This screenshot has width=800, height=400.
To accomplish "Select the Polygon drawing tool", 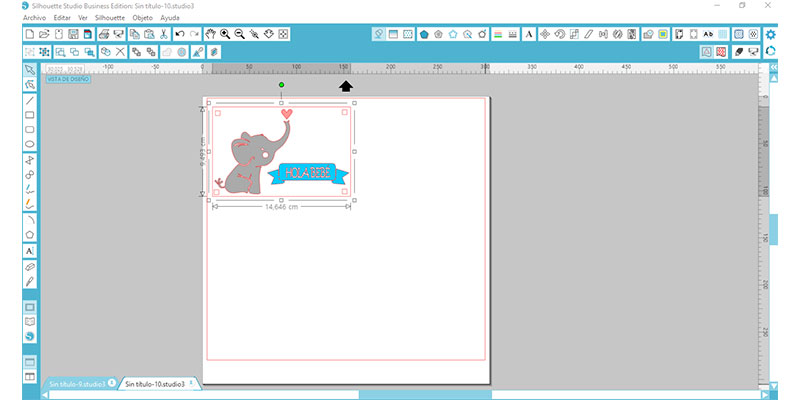I will coord(30,235).
